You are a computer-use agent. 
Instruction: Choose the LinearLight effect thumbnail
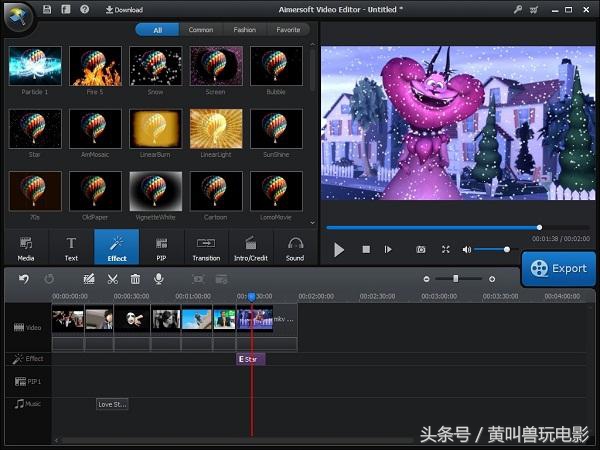pyautogui.click(x=216, y=129)
